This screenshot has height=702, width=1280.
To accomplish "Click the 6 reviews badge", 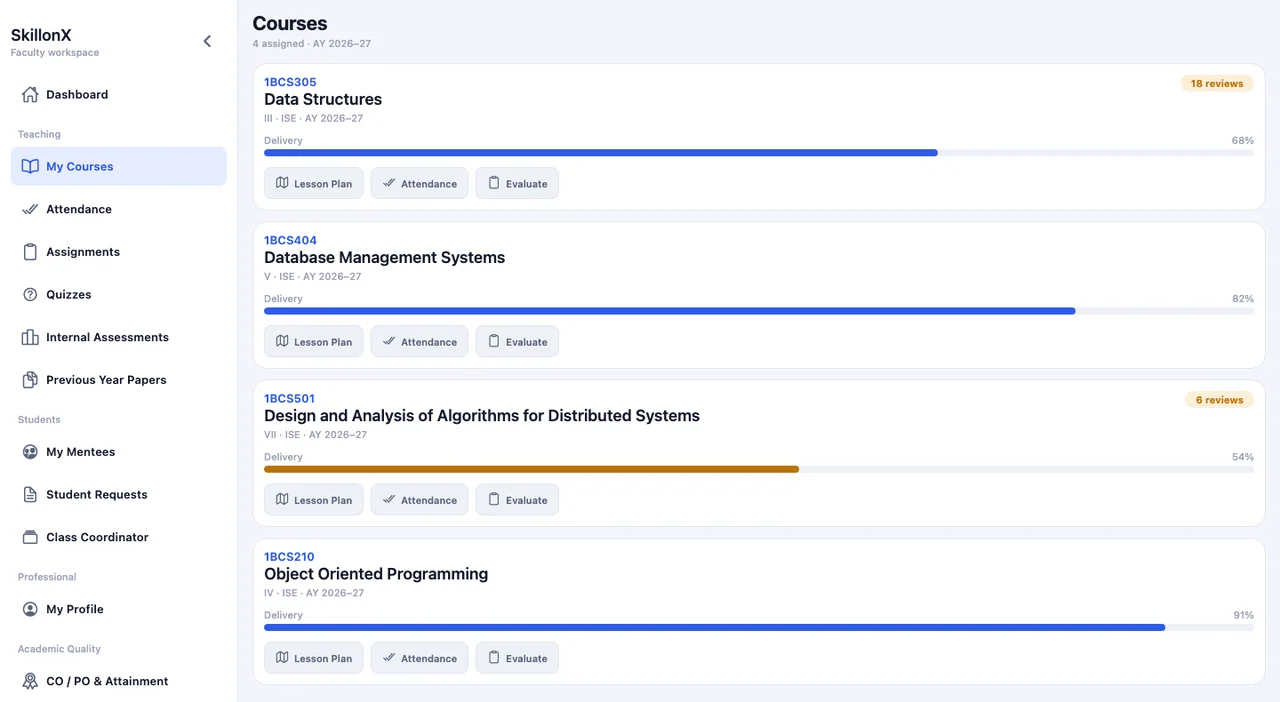I will pyautogui.click(x=1219, y=400).
